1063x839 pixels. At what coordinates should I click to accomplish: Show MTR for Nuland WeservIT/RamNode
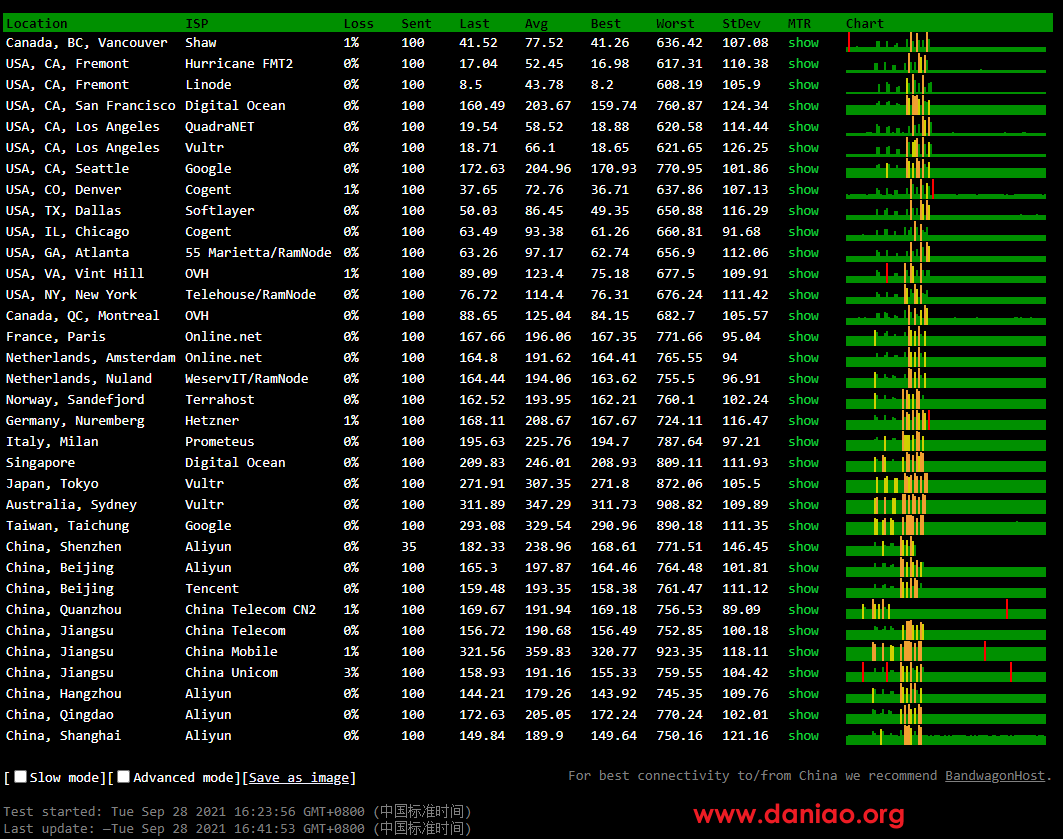tap(803, 379)
